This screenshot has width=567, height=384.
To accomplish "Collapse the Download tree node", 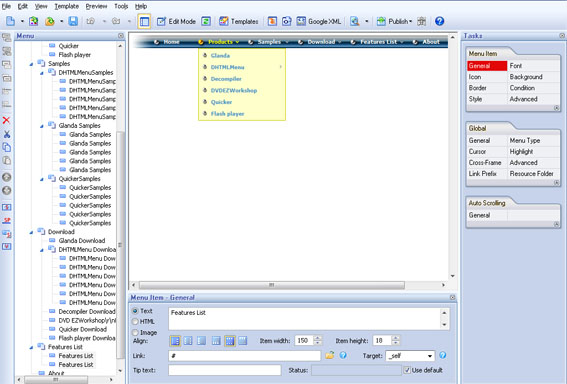I will [31, 232].
